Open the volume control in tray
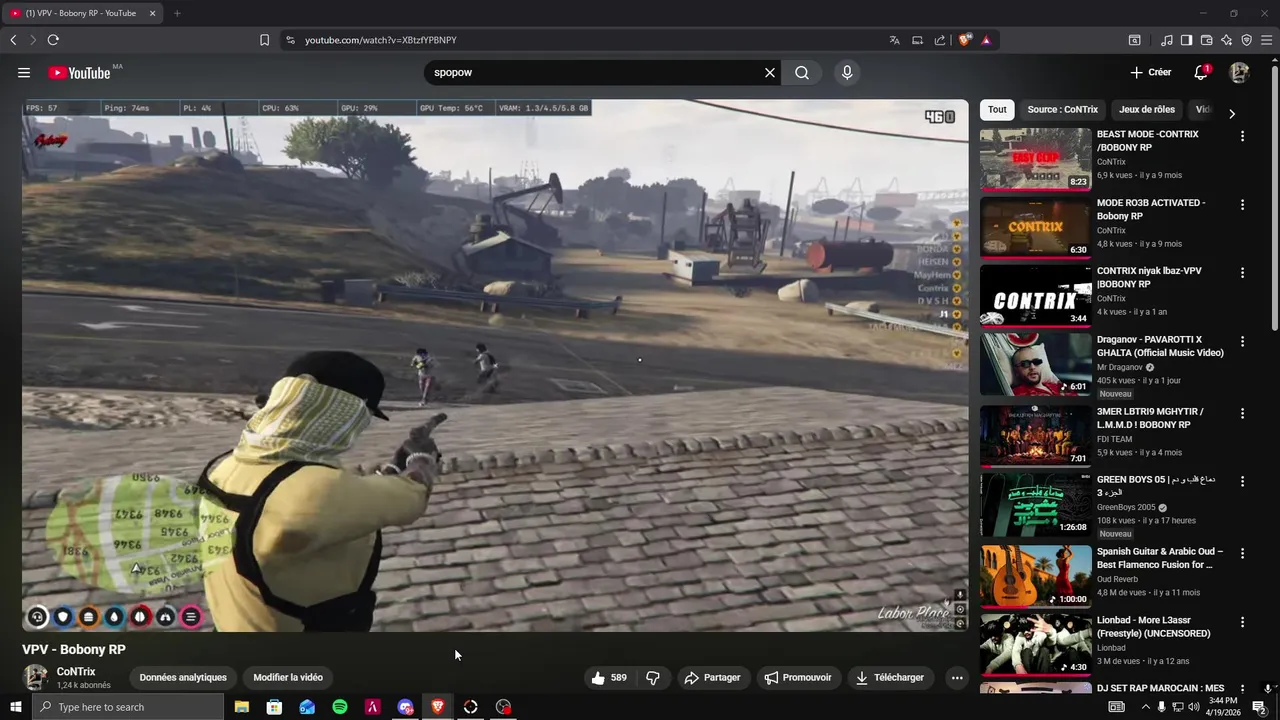This screenshot has height=720, width=1280. 1193,707
